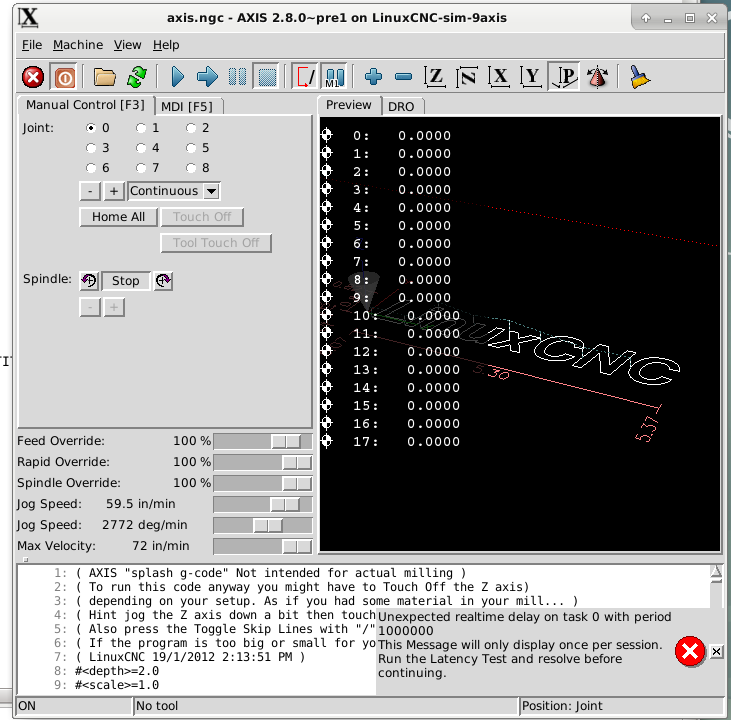Dismiss the realtime delay error notification
This screenshot has height=720, width=731.
pos(717,651)
